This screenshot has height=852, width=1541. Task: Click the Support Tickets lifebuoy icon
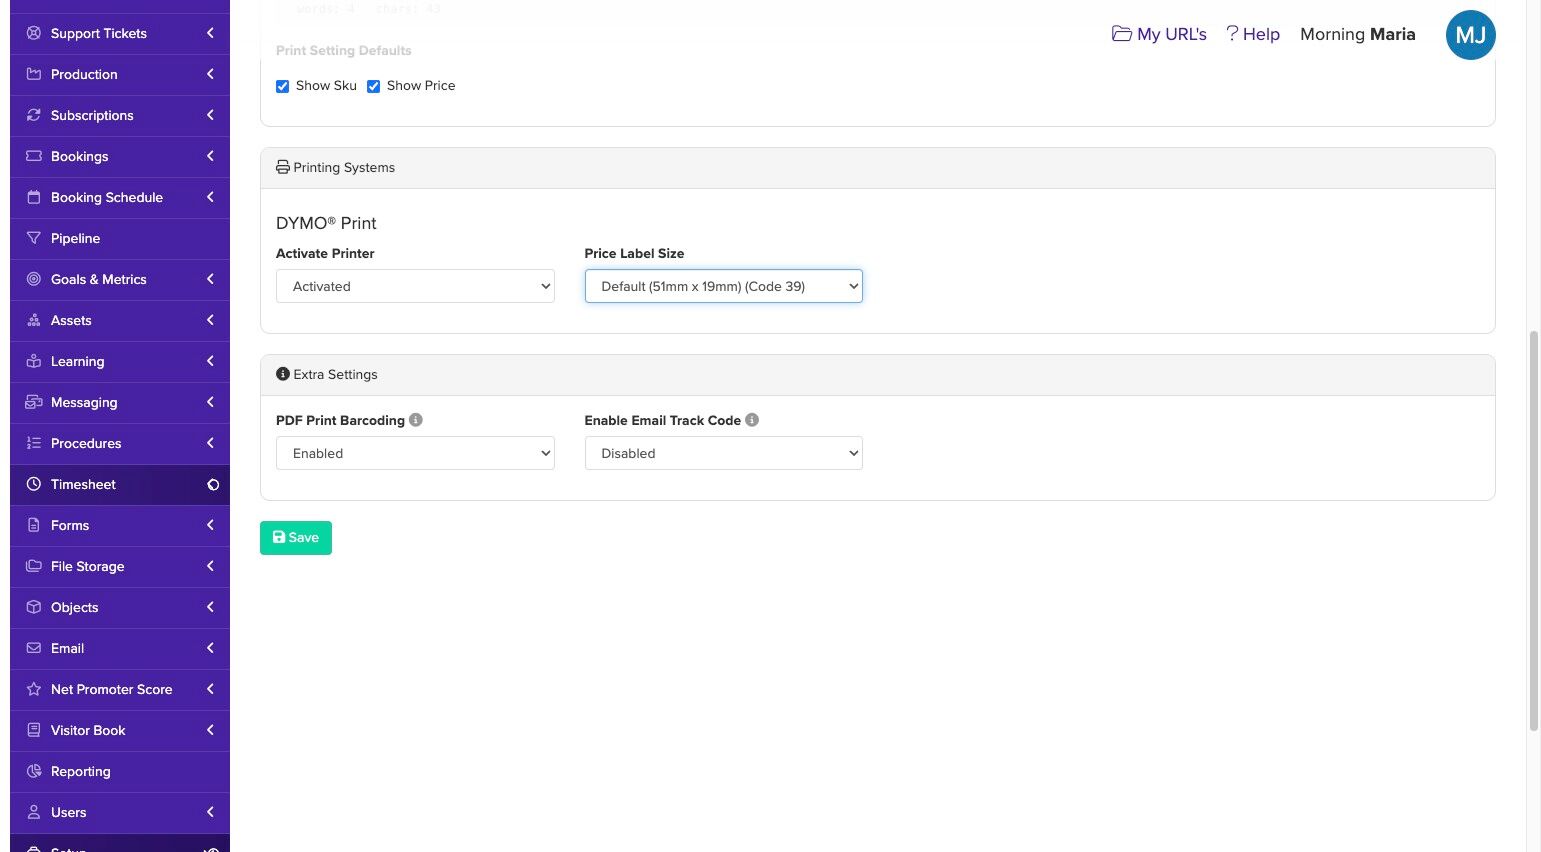pyautogui.click(x=33, y=33)
